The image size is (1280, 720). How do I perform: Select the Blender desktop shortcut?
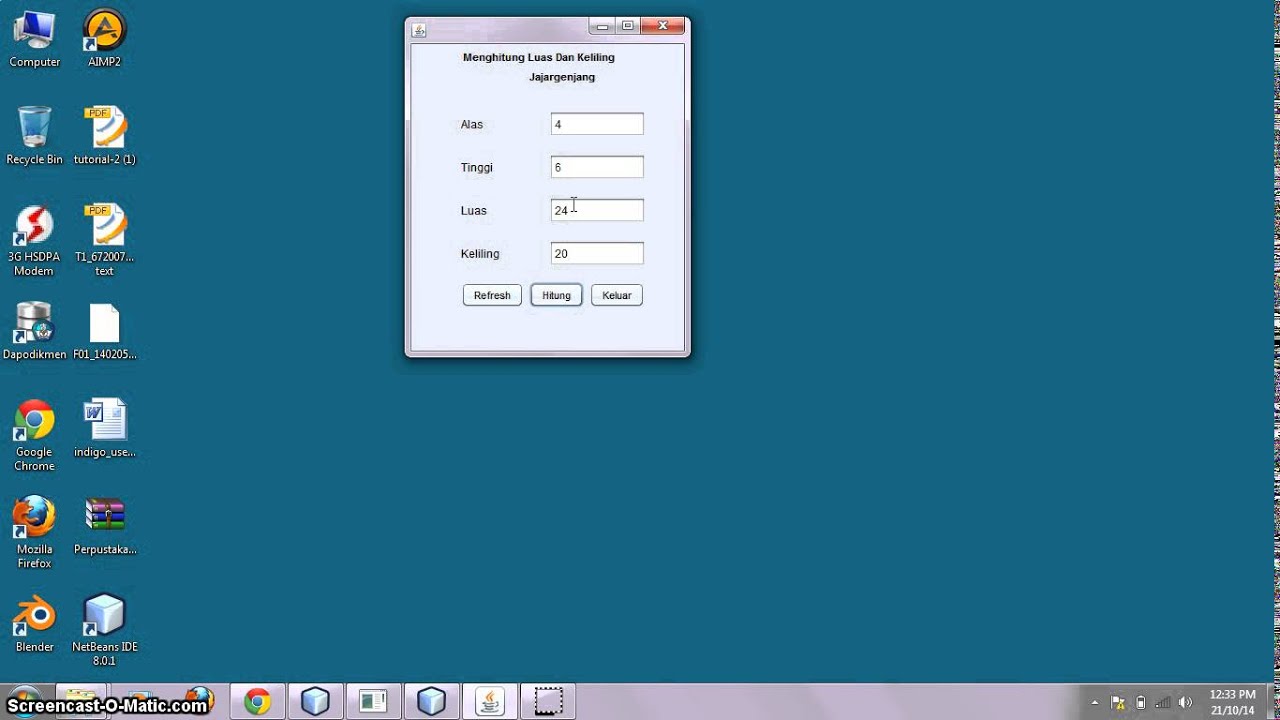pos(34,624)
